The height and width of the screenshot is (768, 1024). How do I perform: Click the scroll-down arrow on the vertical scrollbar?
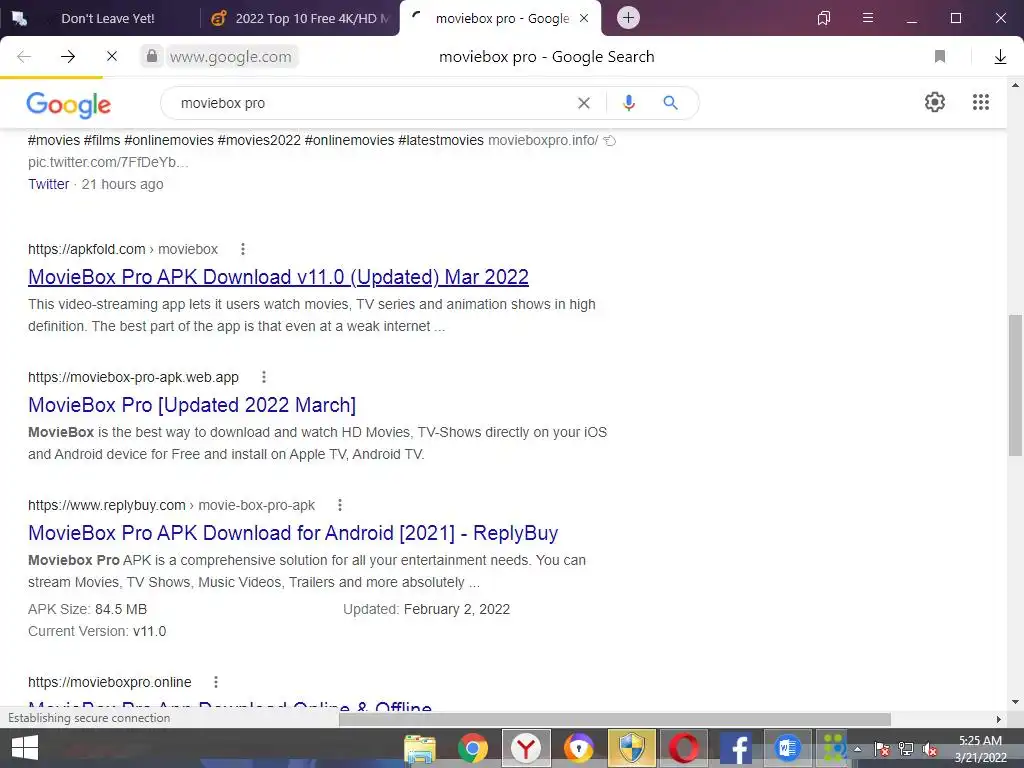pos(1015,702)
